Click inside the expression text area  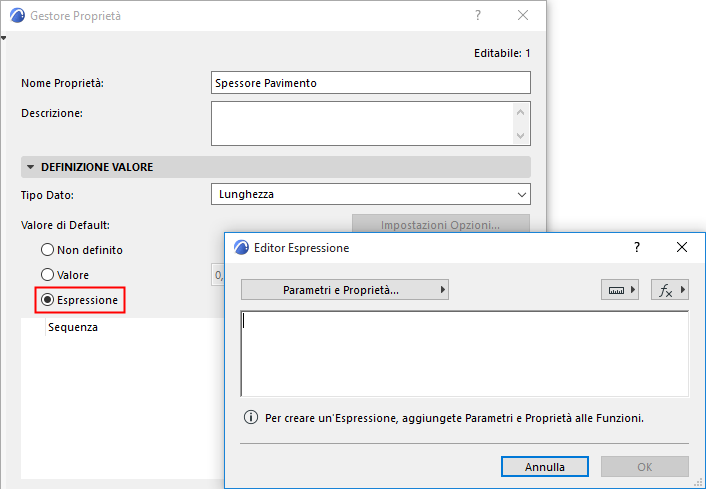point(464,354)
